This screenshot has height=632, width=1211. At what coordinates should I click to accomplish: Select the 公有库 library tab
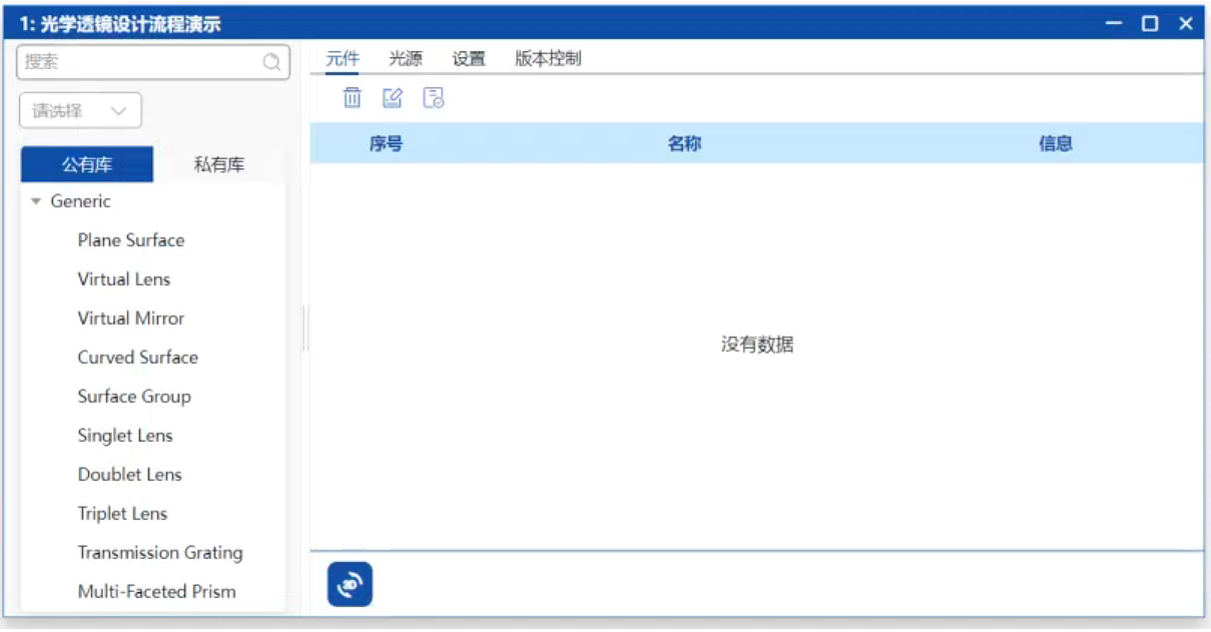click(87, 165)
